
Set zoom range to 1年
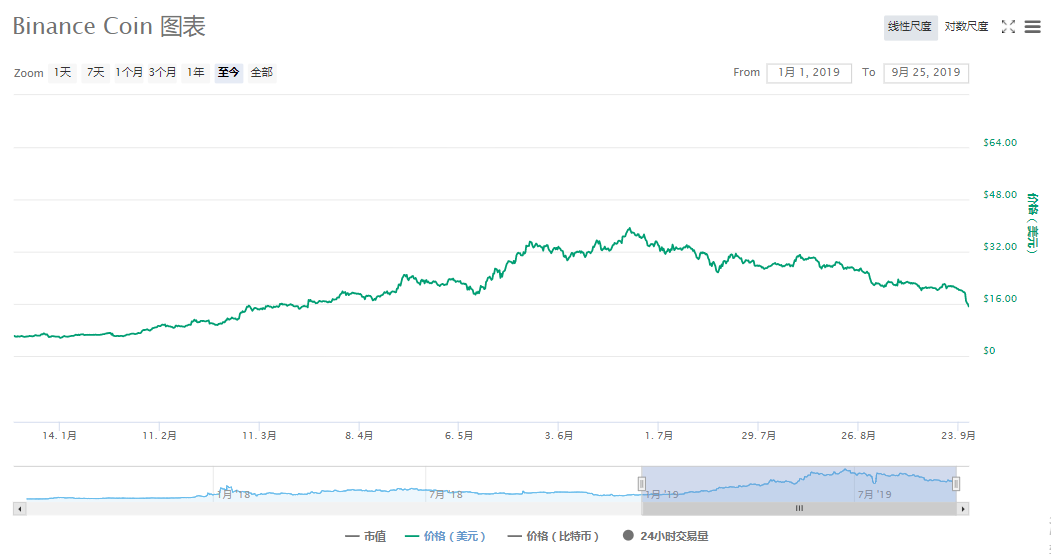point(196,72)
